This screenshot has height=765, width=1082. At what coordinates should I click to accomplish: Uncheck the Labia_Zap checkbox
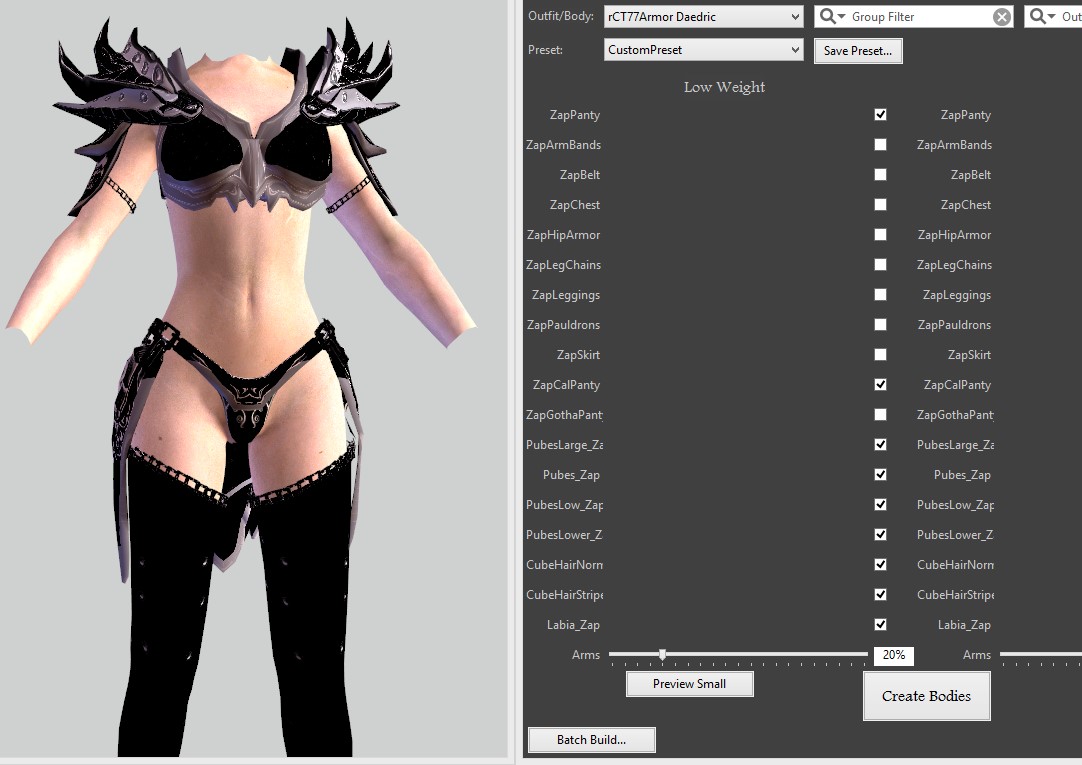pos(881,624)
